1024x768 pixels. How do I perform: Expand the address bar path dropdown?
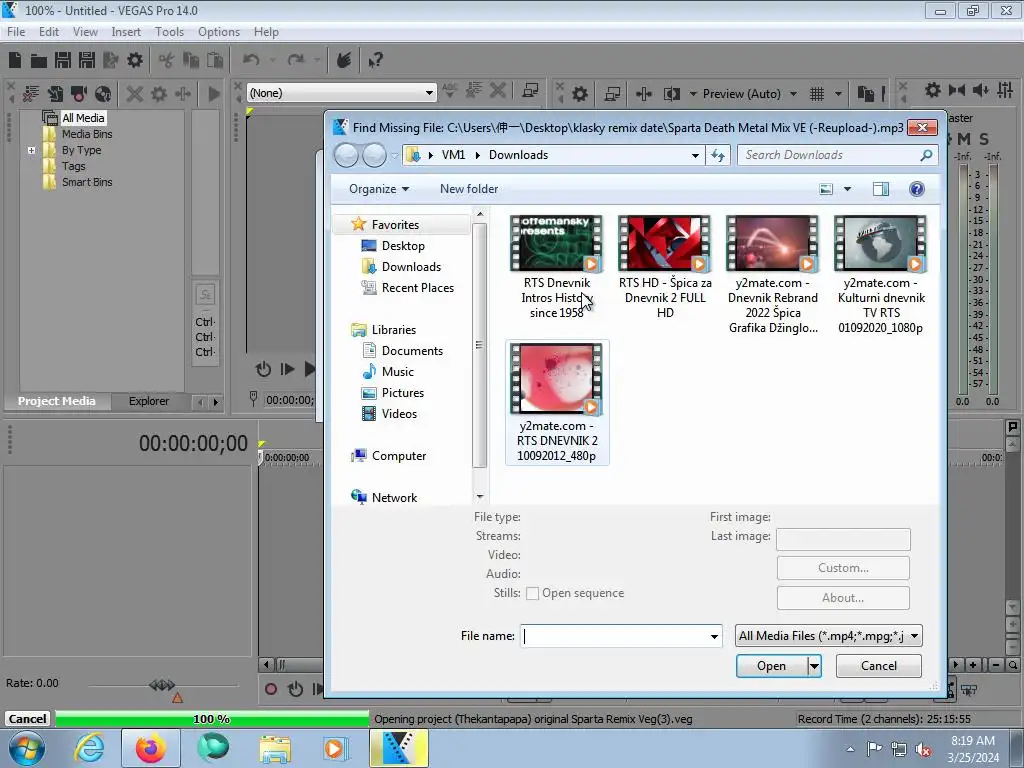point(695,155)
